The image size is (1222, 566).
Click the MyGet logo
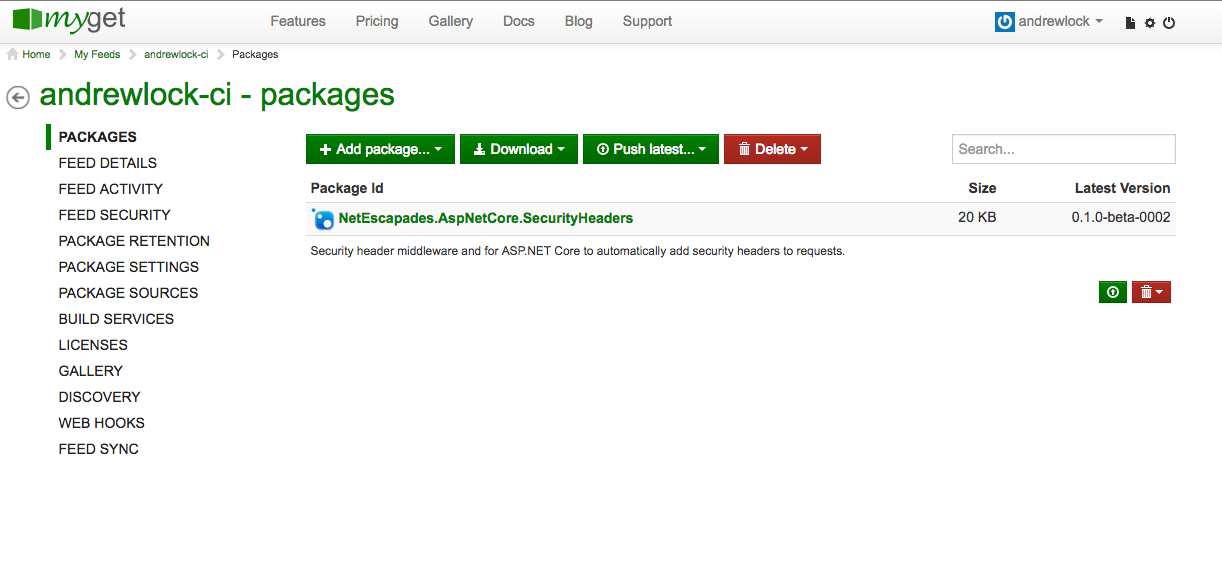tap(69, 19)
